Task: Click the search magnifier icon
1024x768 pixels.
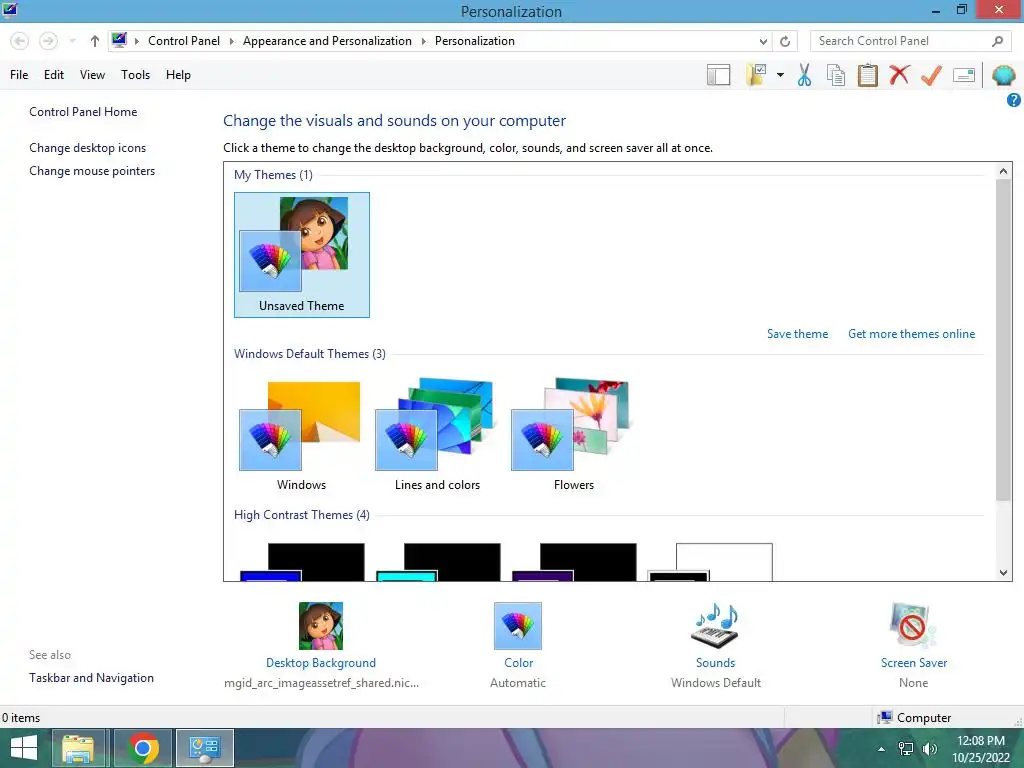Action: (997, 41)
